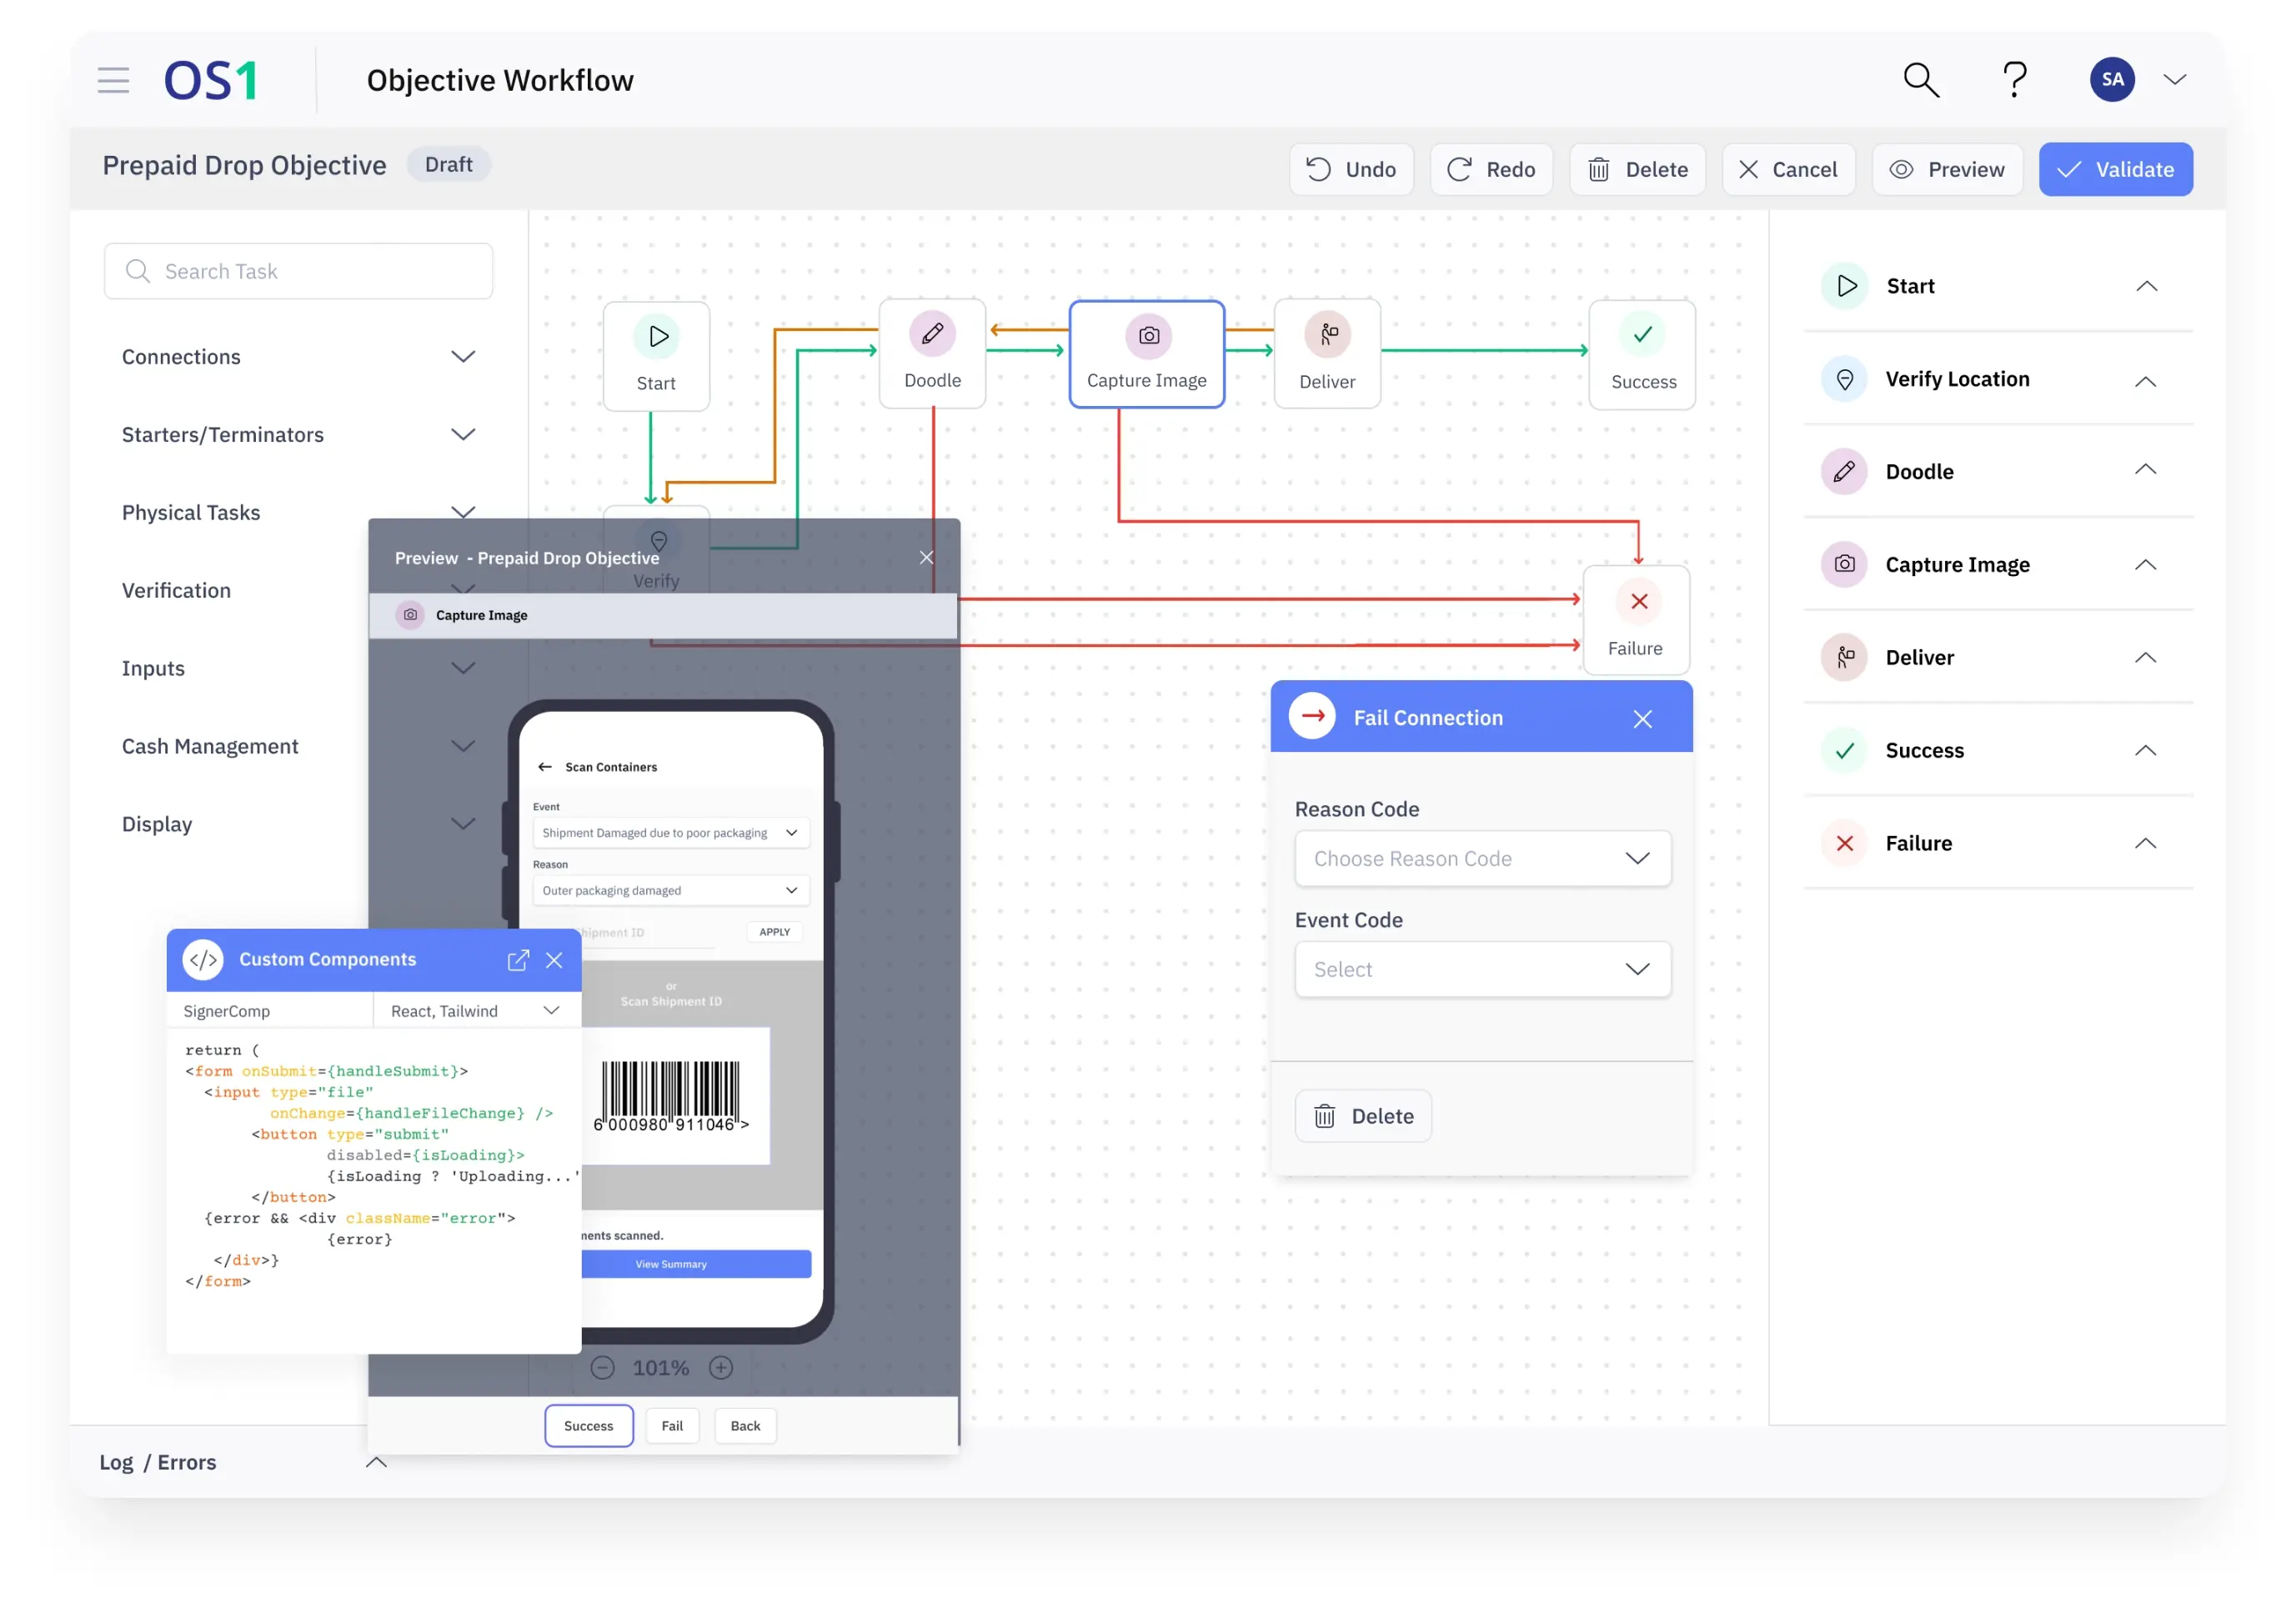Click the 101% zoom level text
This screenshot has height=1608, width=2296.
[x=661, y=1367]
